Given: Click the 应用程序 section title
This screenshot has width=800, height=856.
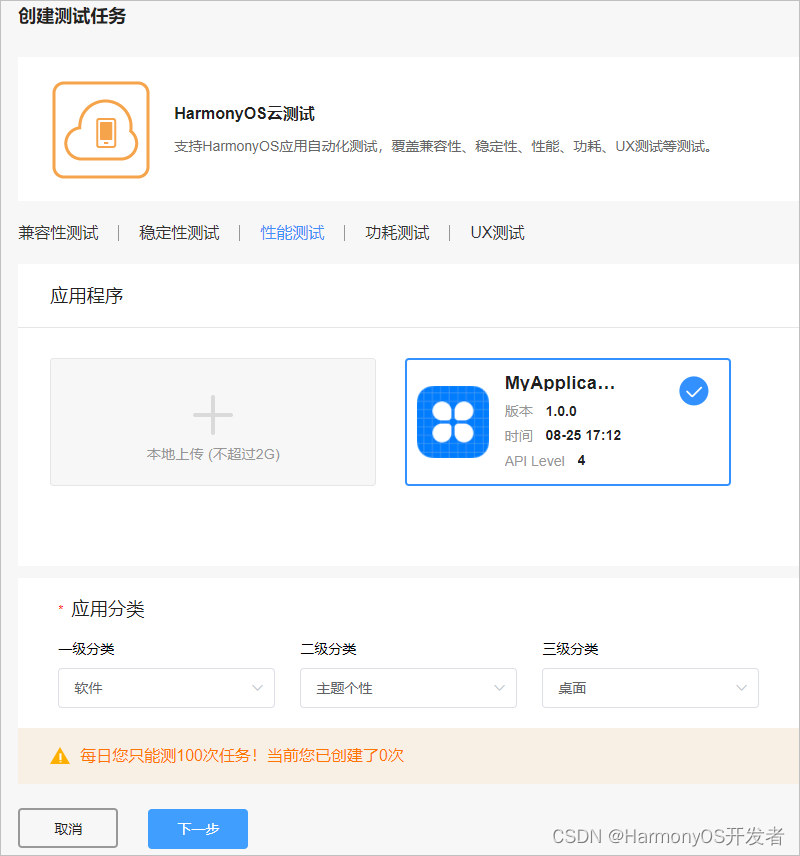Looking at the screenshot, I should click(x=87, y=296).
